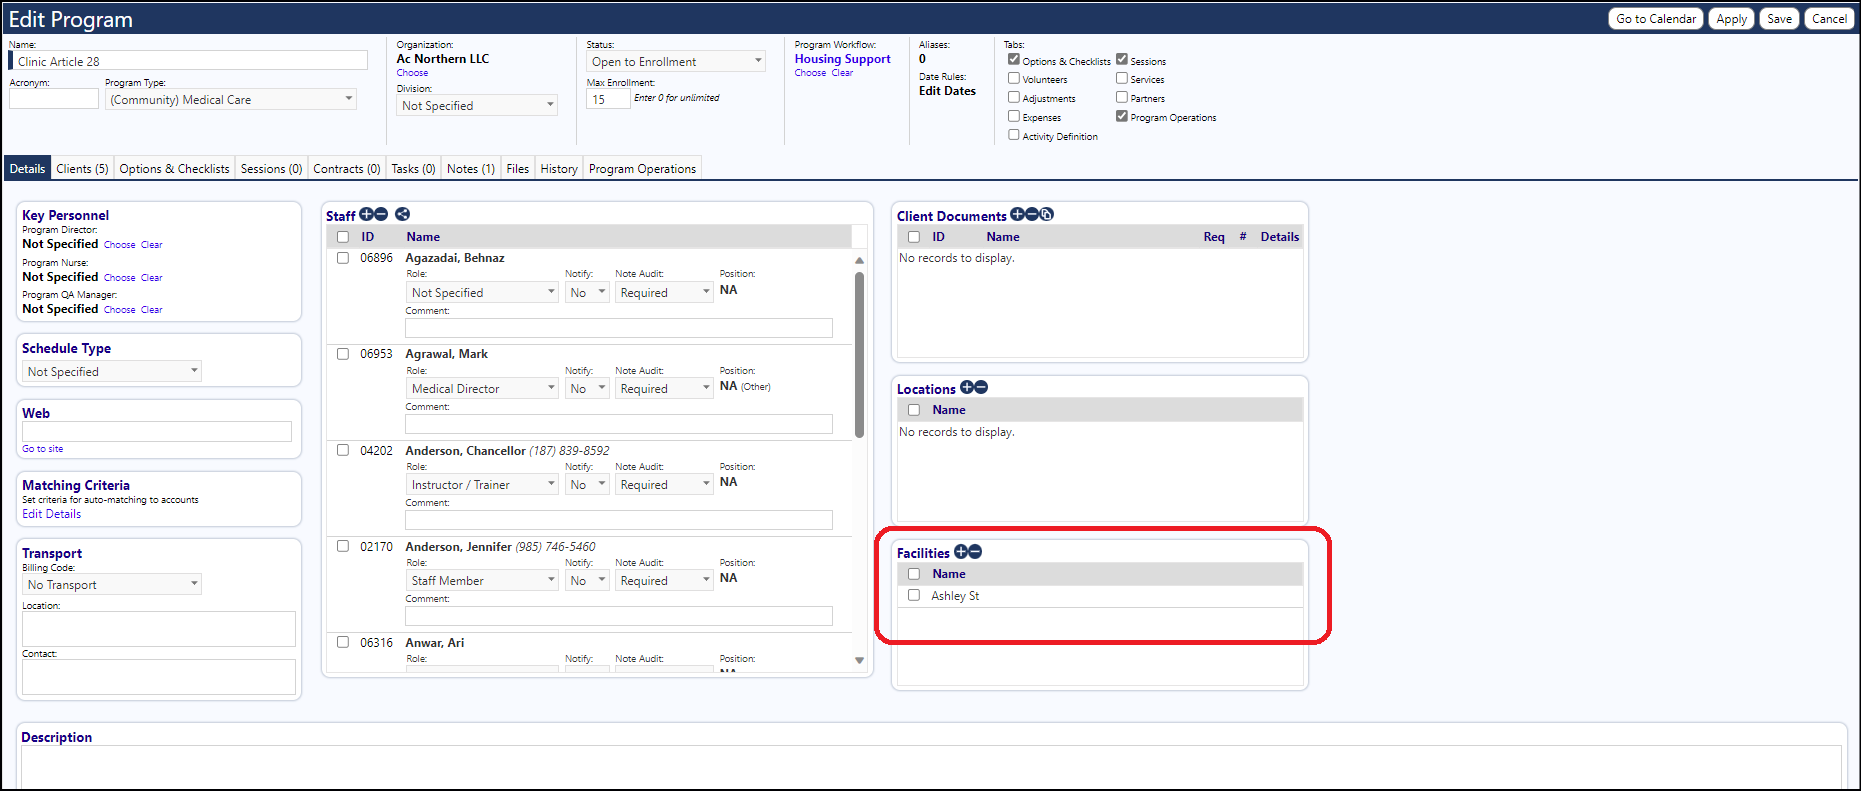Uncheck the Program Operations tab checkbox
Viewport: 1861px width, 791px height.
[x=1122, y=116]
